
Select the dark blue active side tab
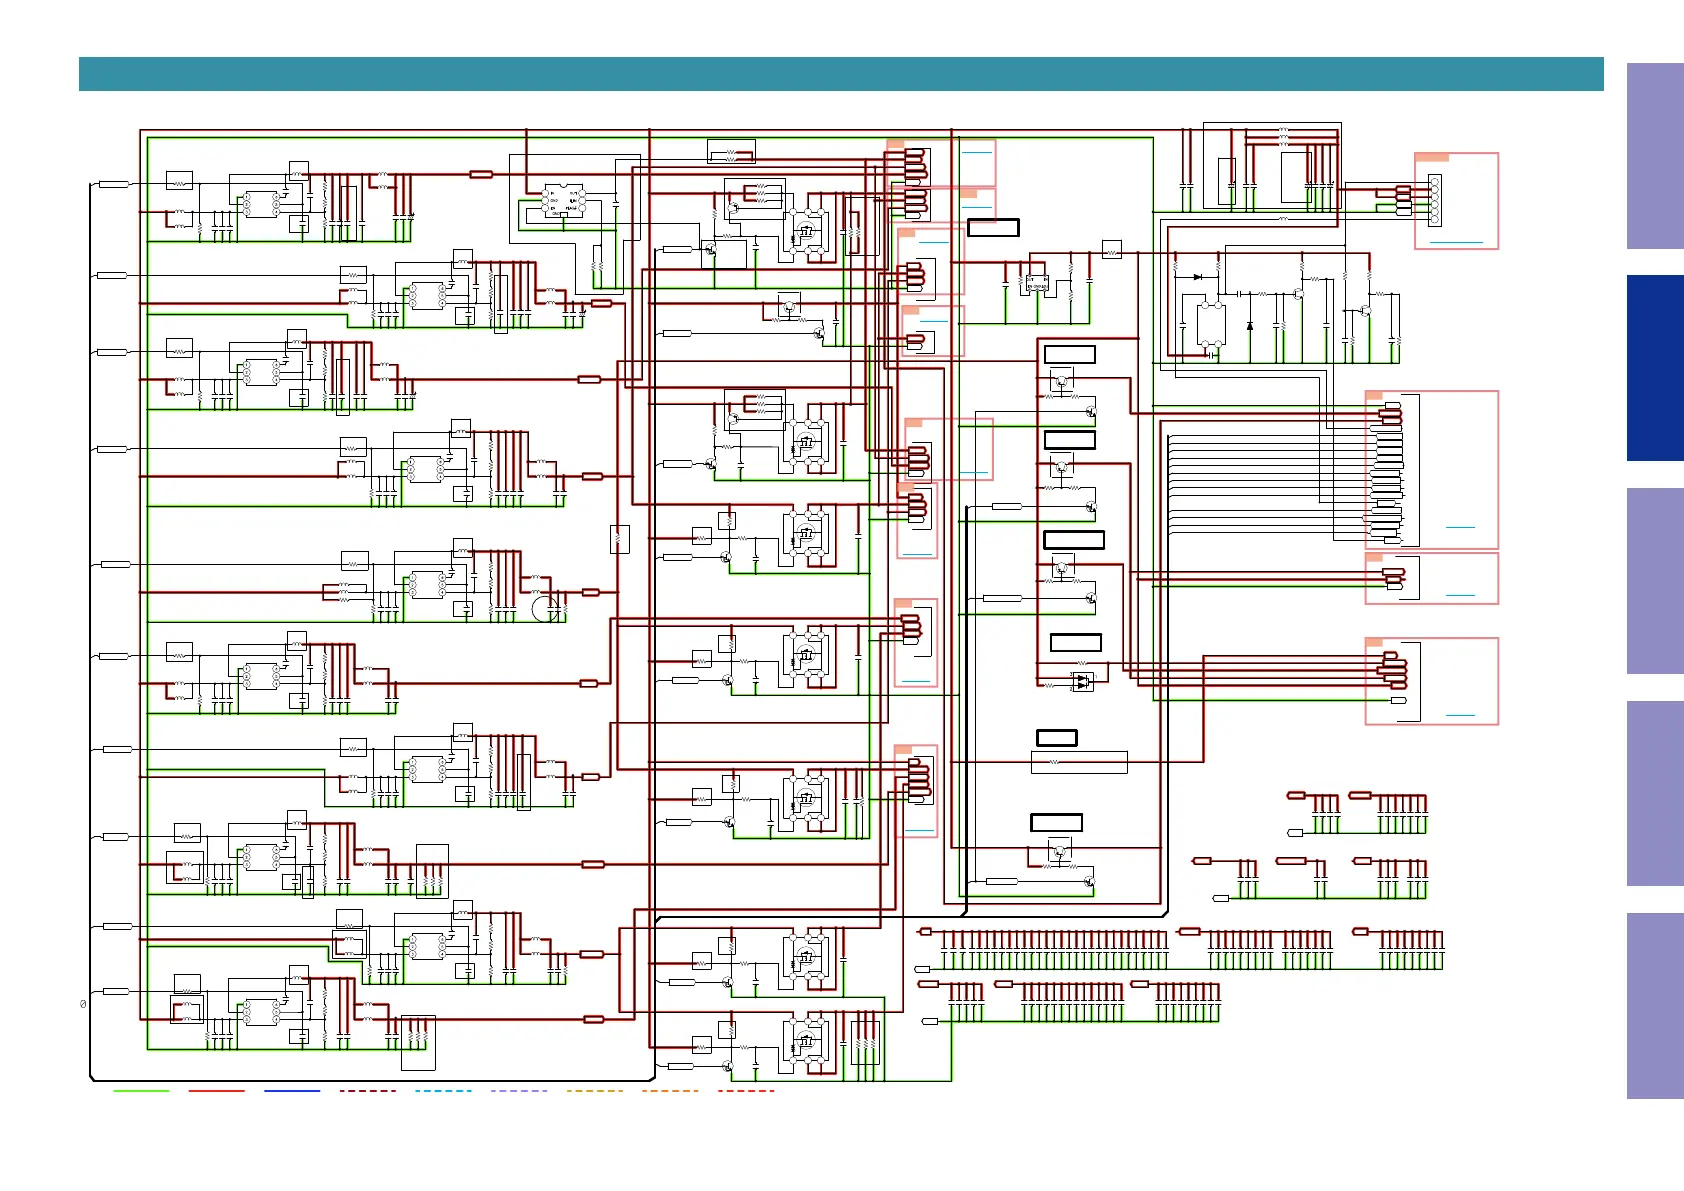pyautogui.click(x=1655, y=368)
